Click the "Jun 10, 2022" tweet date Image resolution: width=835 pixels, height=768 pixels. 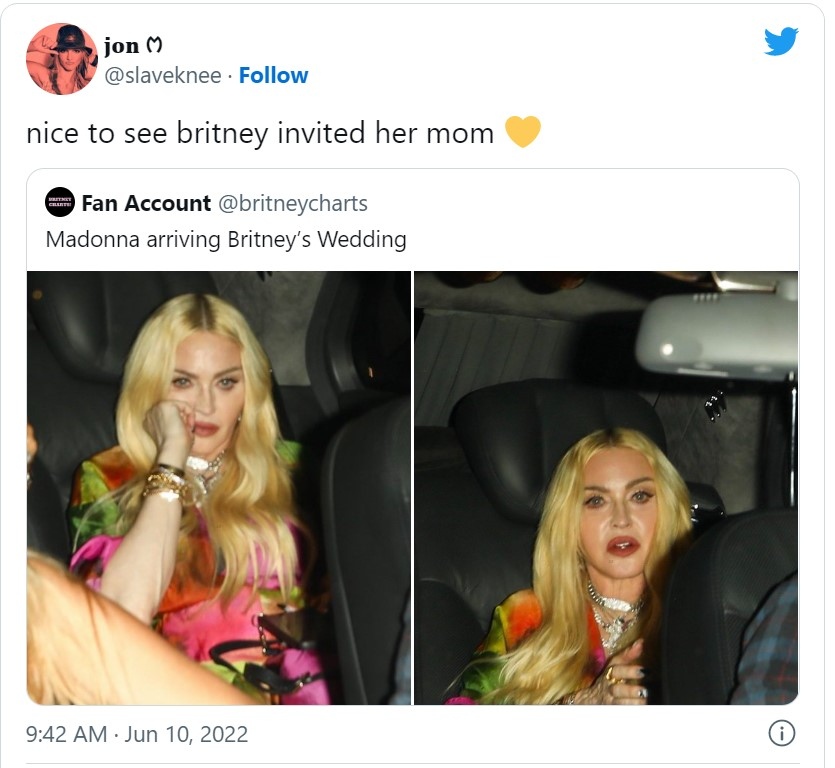(186, 734)
